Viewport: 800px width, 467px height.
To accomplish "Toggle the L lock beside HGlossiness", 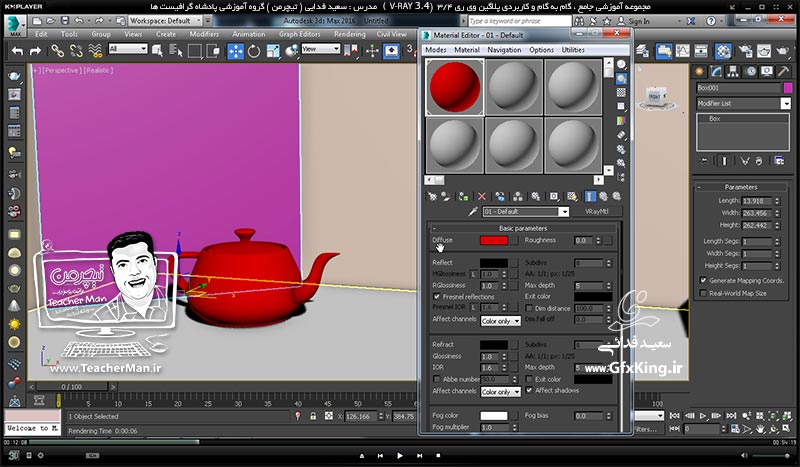I will pos(473,274).
